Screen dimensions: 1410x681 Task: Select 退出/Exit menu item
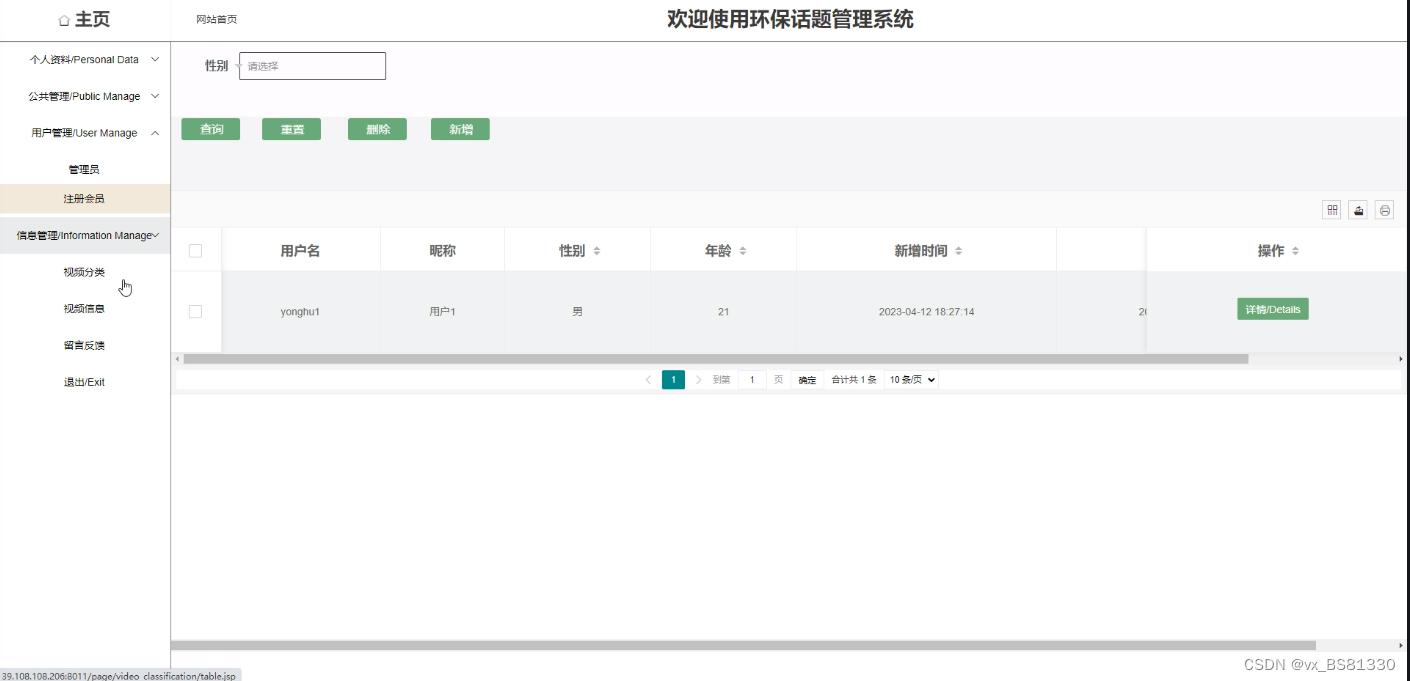coord(85,382)
